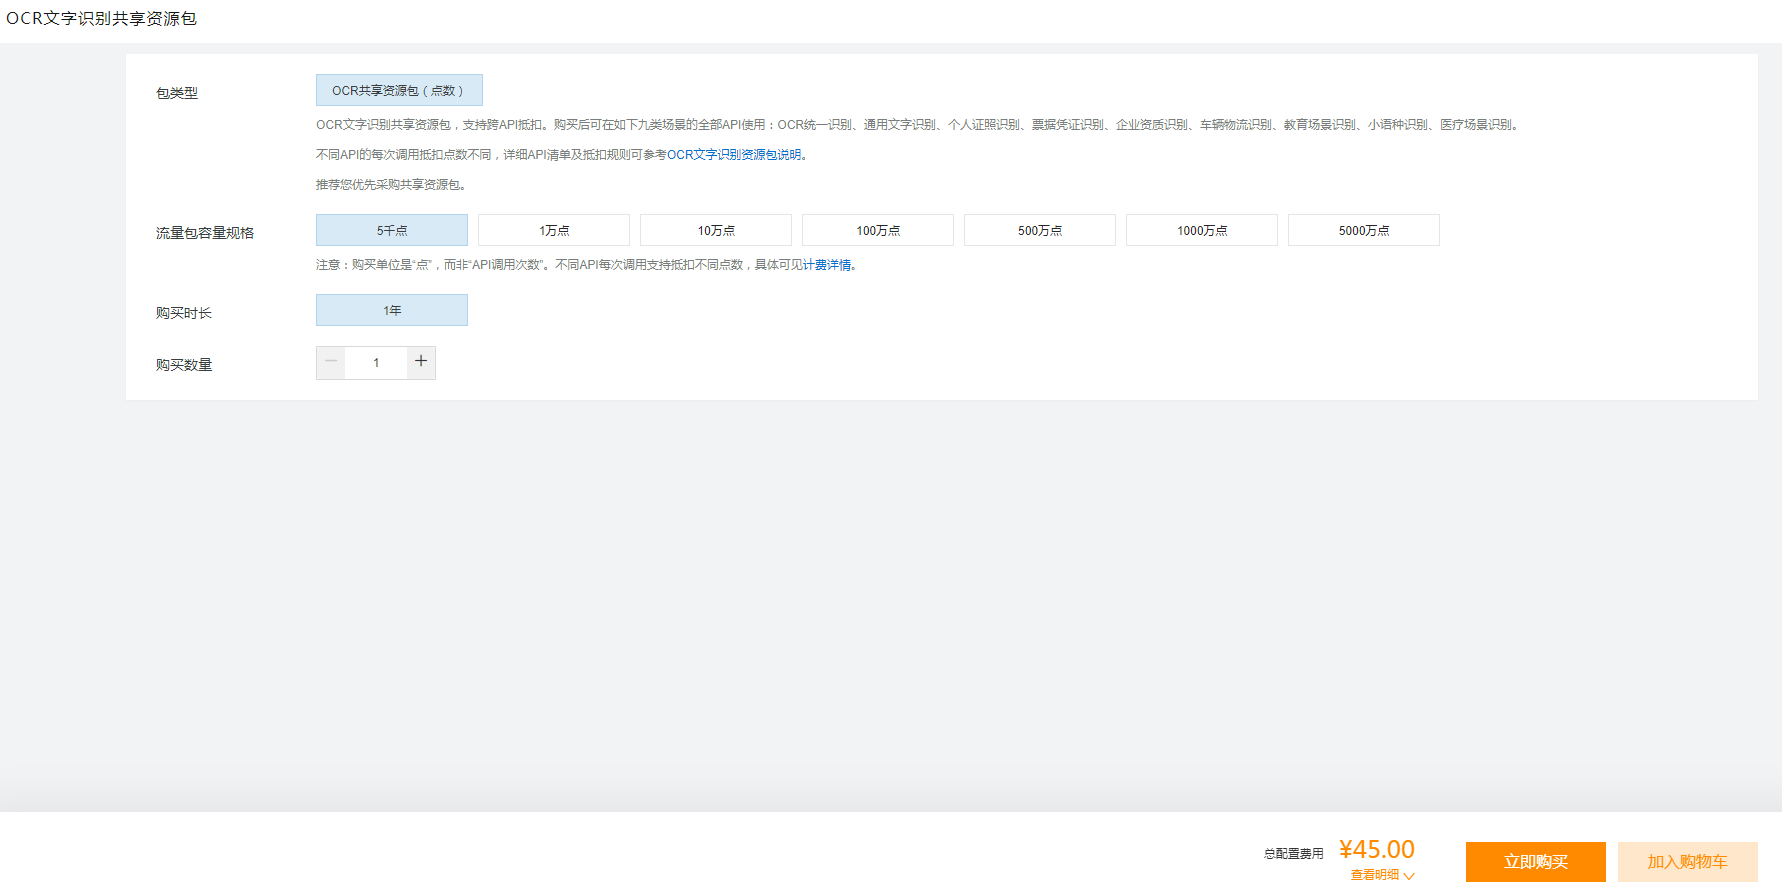Pick the 500万点 capacity option
Image resolution: width=1782 pixels, height=895 pixels.
coord(1040,230)
